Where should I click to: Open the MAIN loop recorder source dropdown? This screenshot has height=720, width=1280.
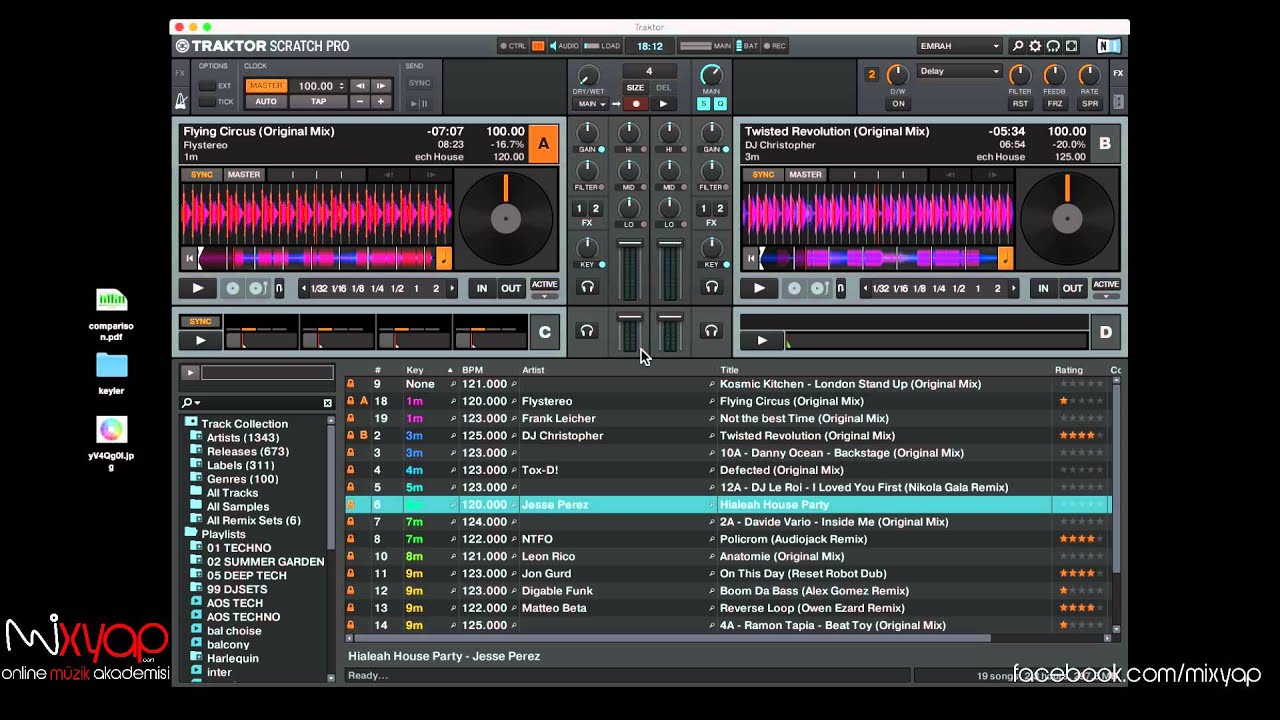point(590,104)
